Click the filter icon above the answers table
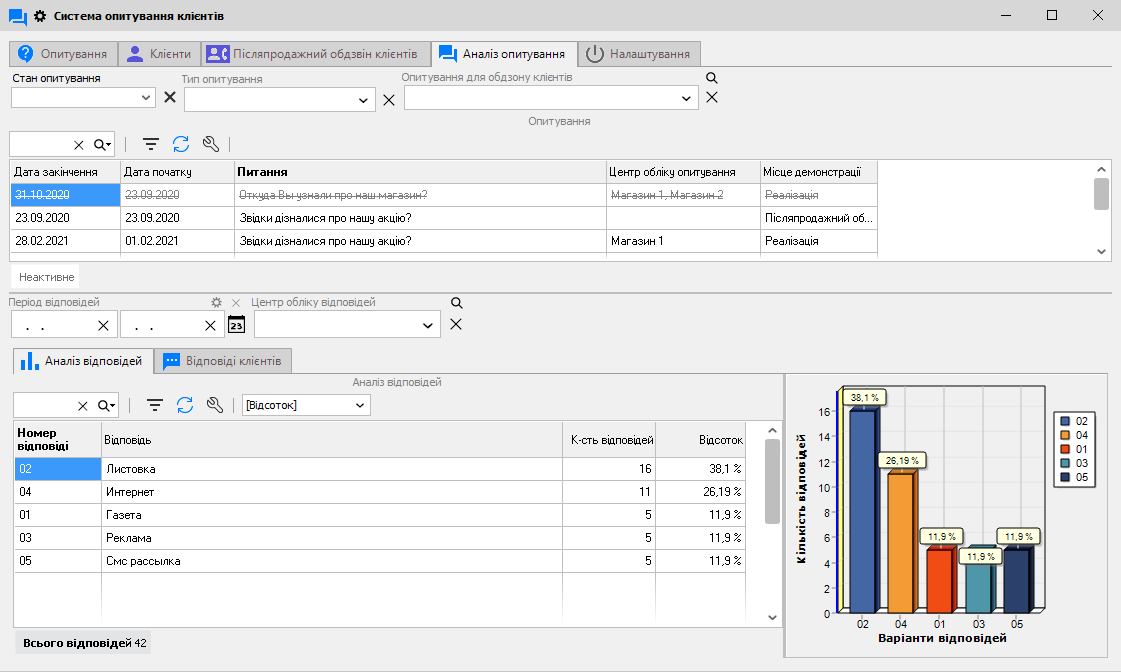Screen dimensions: 1121x672 coord(155,405)
